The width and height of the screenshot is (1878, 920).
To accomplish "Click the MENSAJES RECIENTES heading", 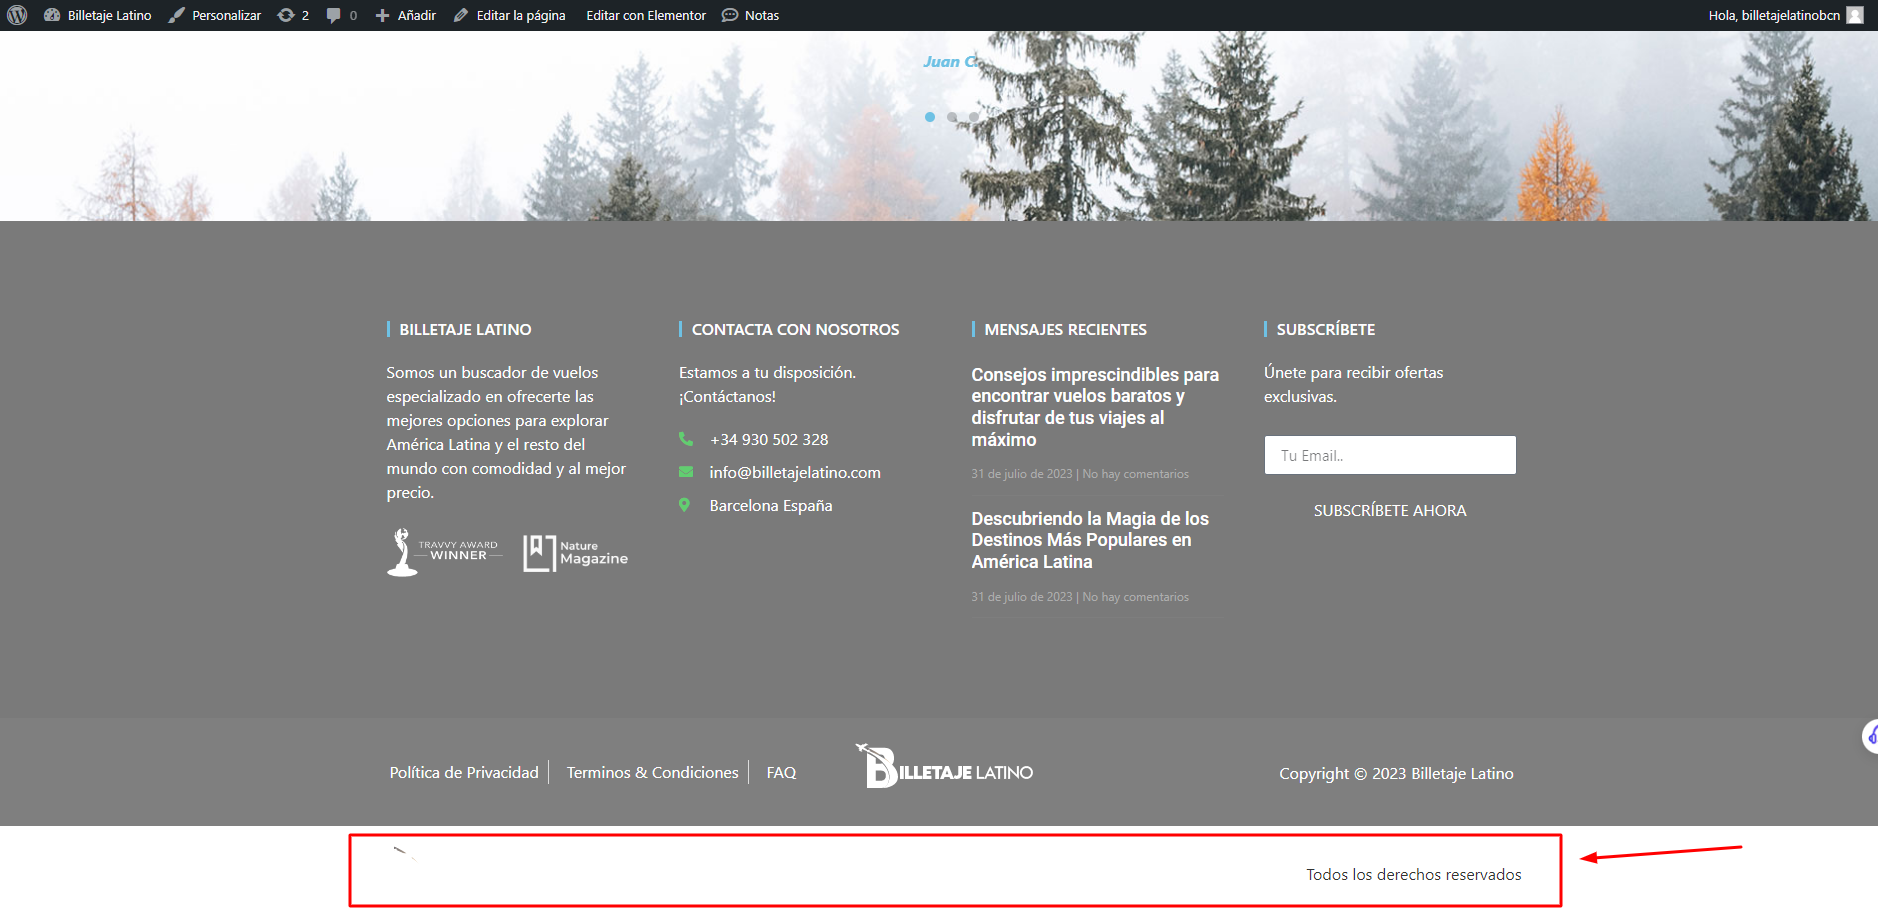I will pyautogui.click(x=1065, y=329).
